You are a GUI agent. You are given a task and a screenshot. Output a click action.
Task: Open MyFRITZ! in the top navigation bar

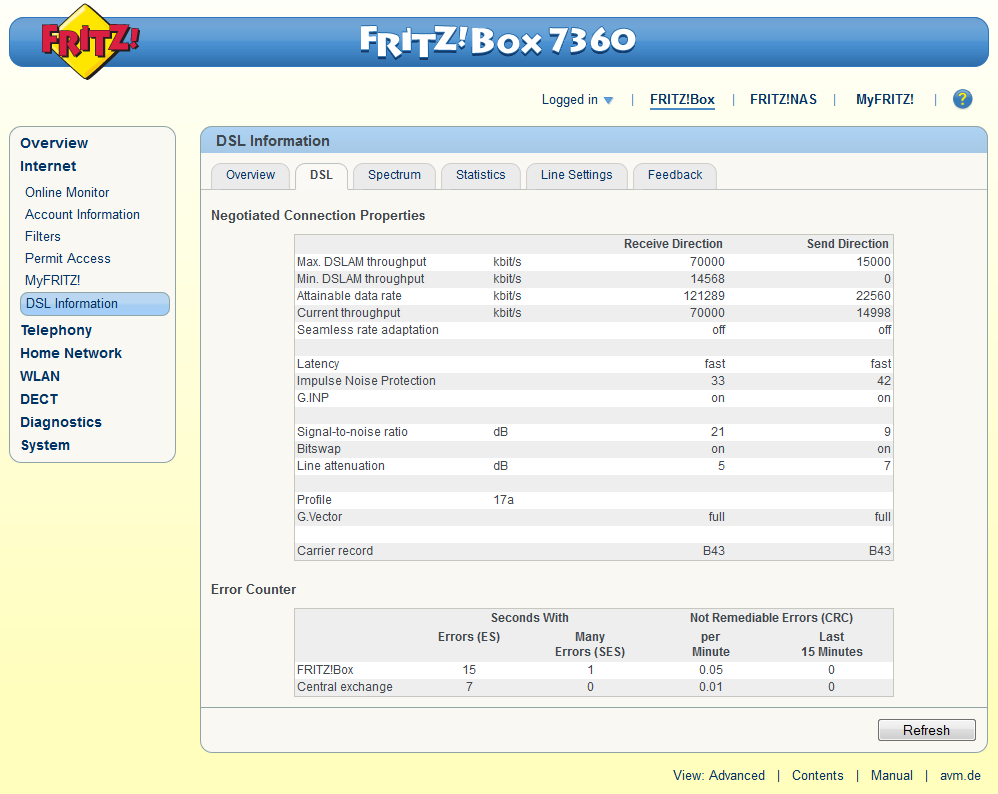coord(884,99)
